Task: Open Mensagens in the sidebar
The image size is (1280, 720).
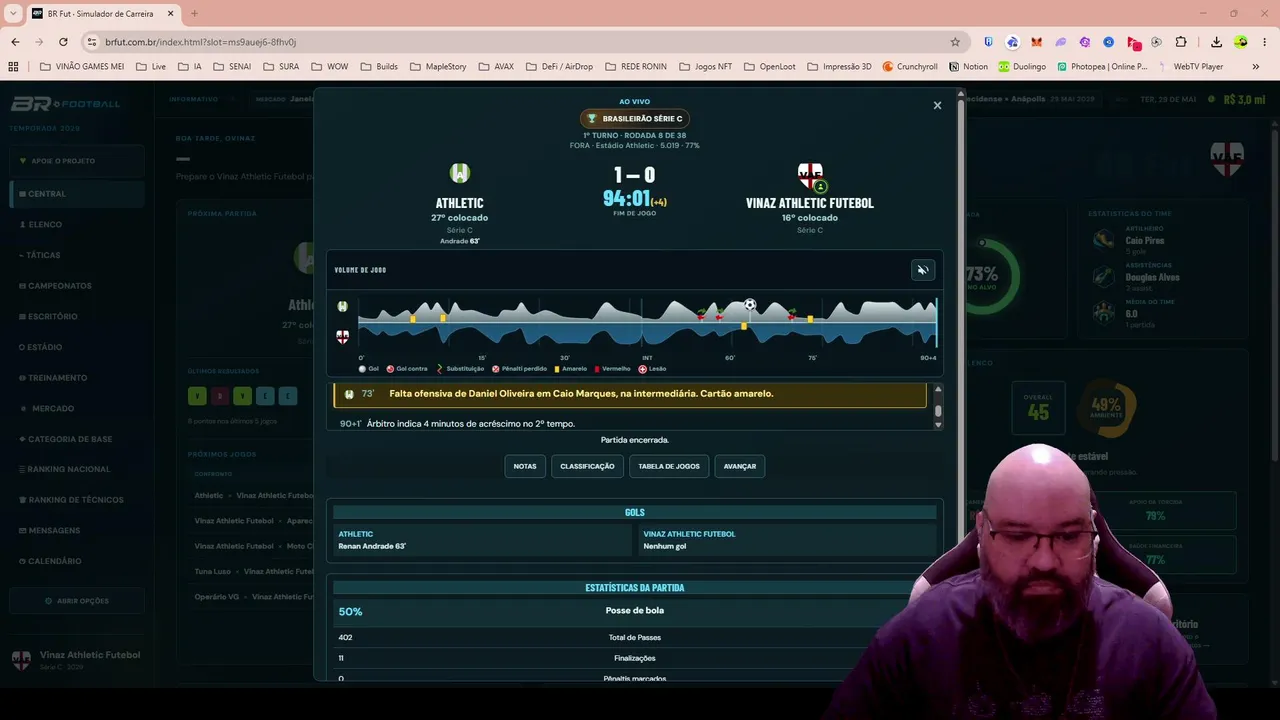Action: [77, 530]
